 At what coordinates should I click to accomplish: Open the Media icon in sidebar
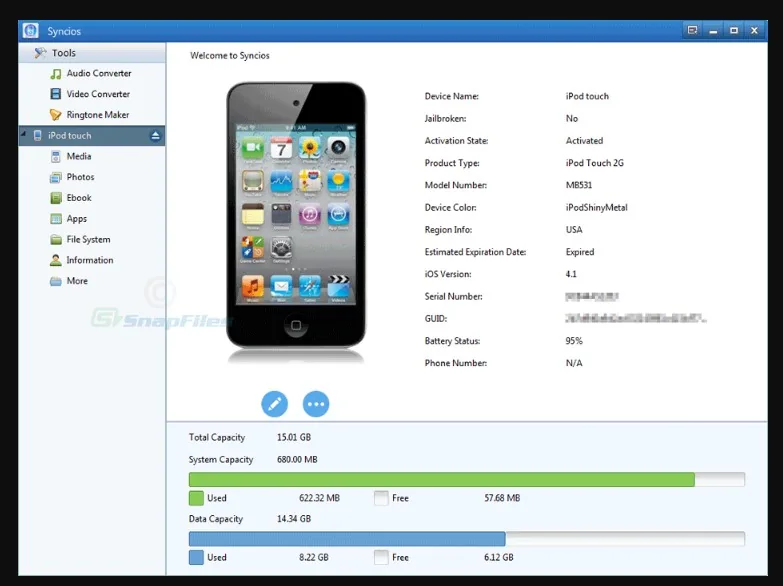tap(56, 156)
